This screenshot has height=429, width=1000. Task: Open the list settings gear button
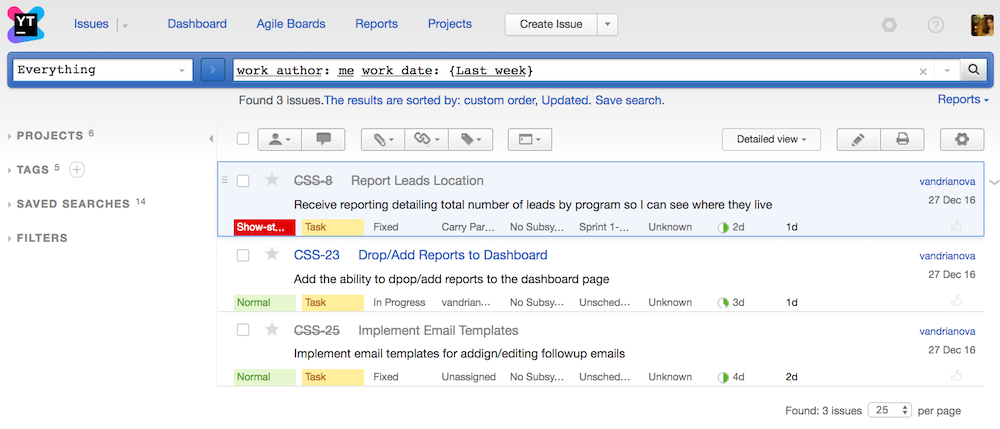click(962, 140)
